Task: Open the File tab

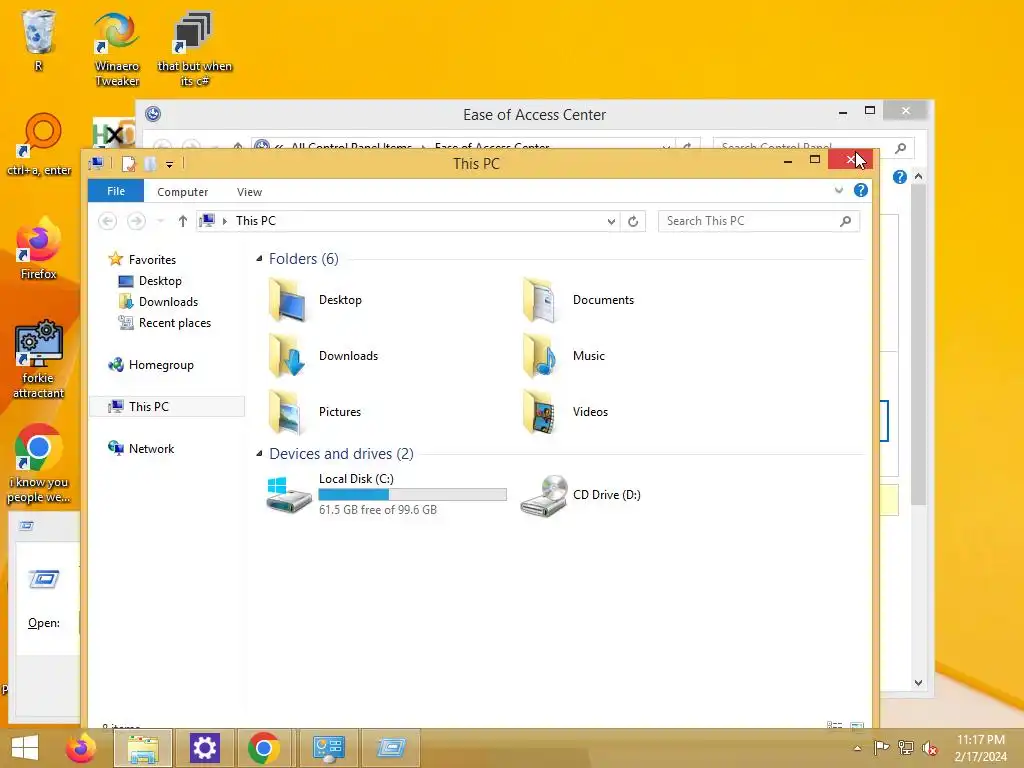Action: pyautogui.click(x=116, y=191)
